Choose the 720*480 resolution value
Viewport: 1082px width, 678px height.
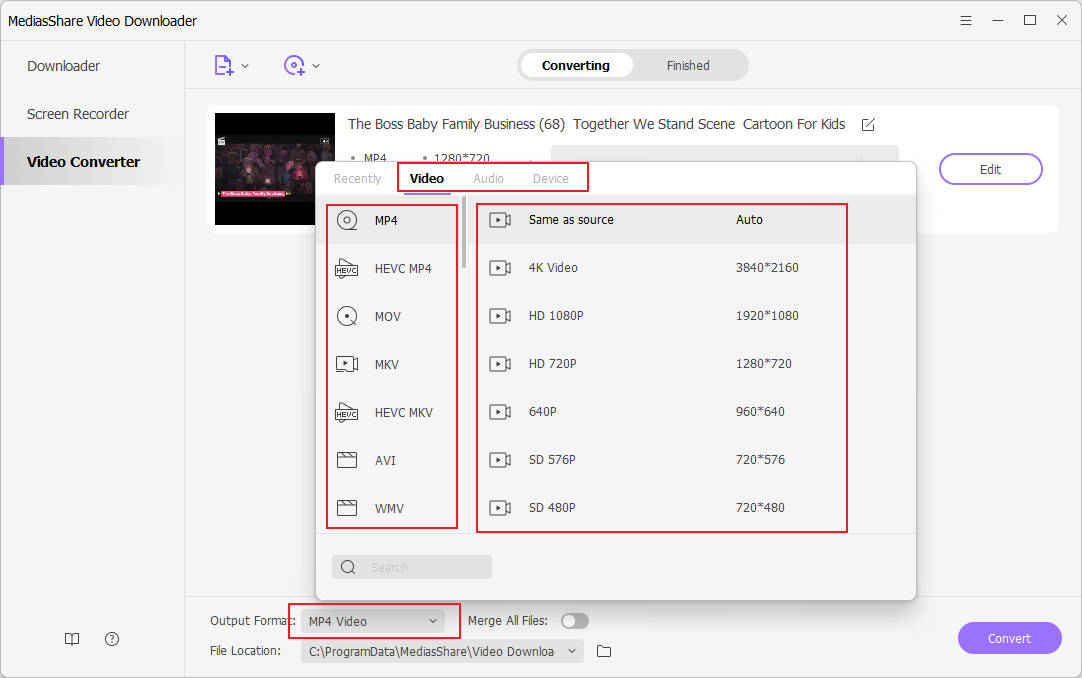click(x=760, y=508)
